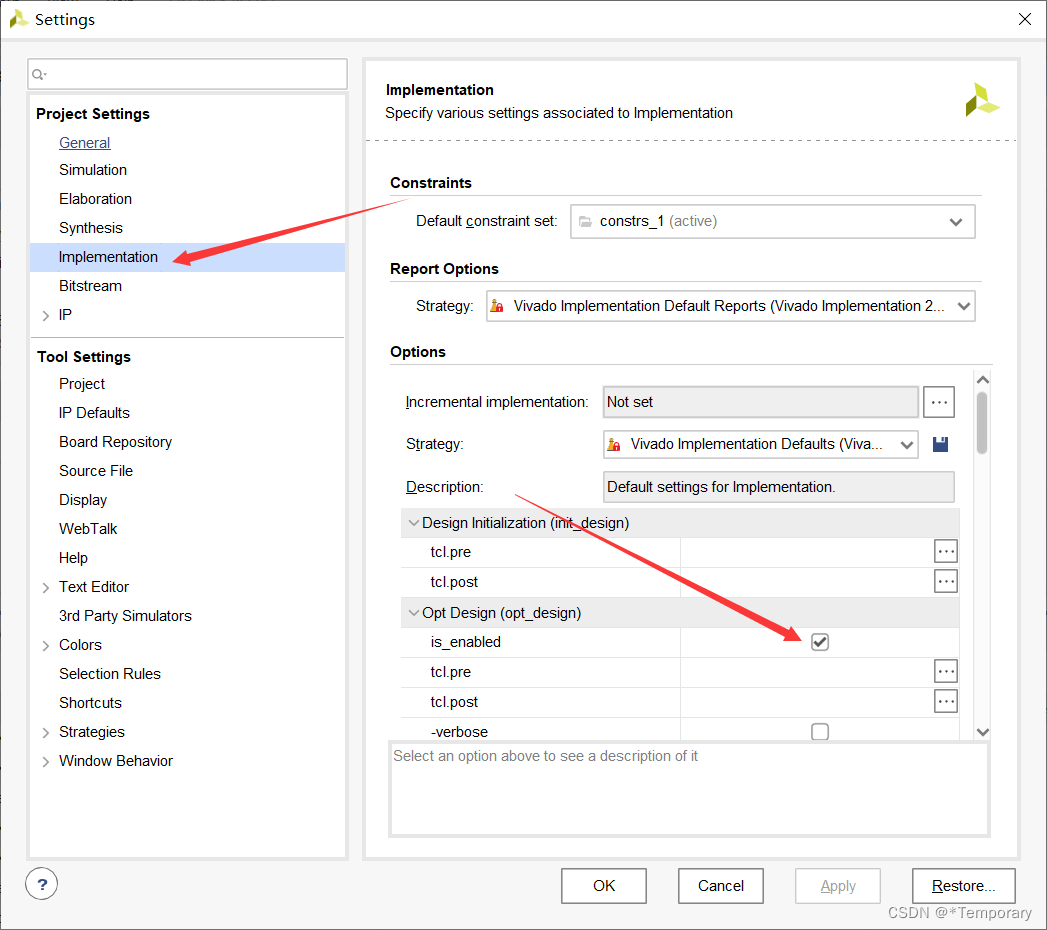Click the Restore button

[963, 886]
